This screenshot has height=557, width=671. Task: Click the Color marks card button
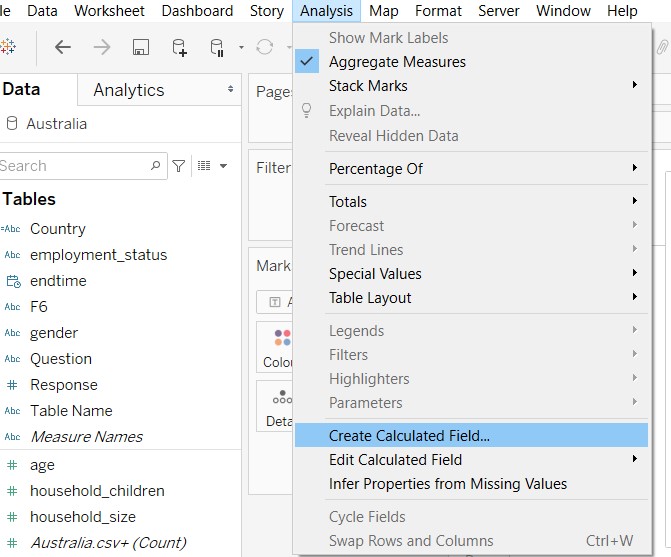(276, 348)
